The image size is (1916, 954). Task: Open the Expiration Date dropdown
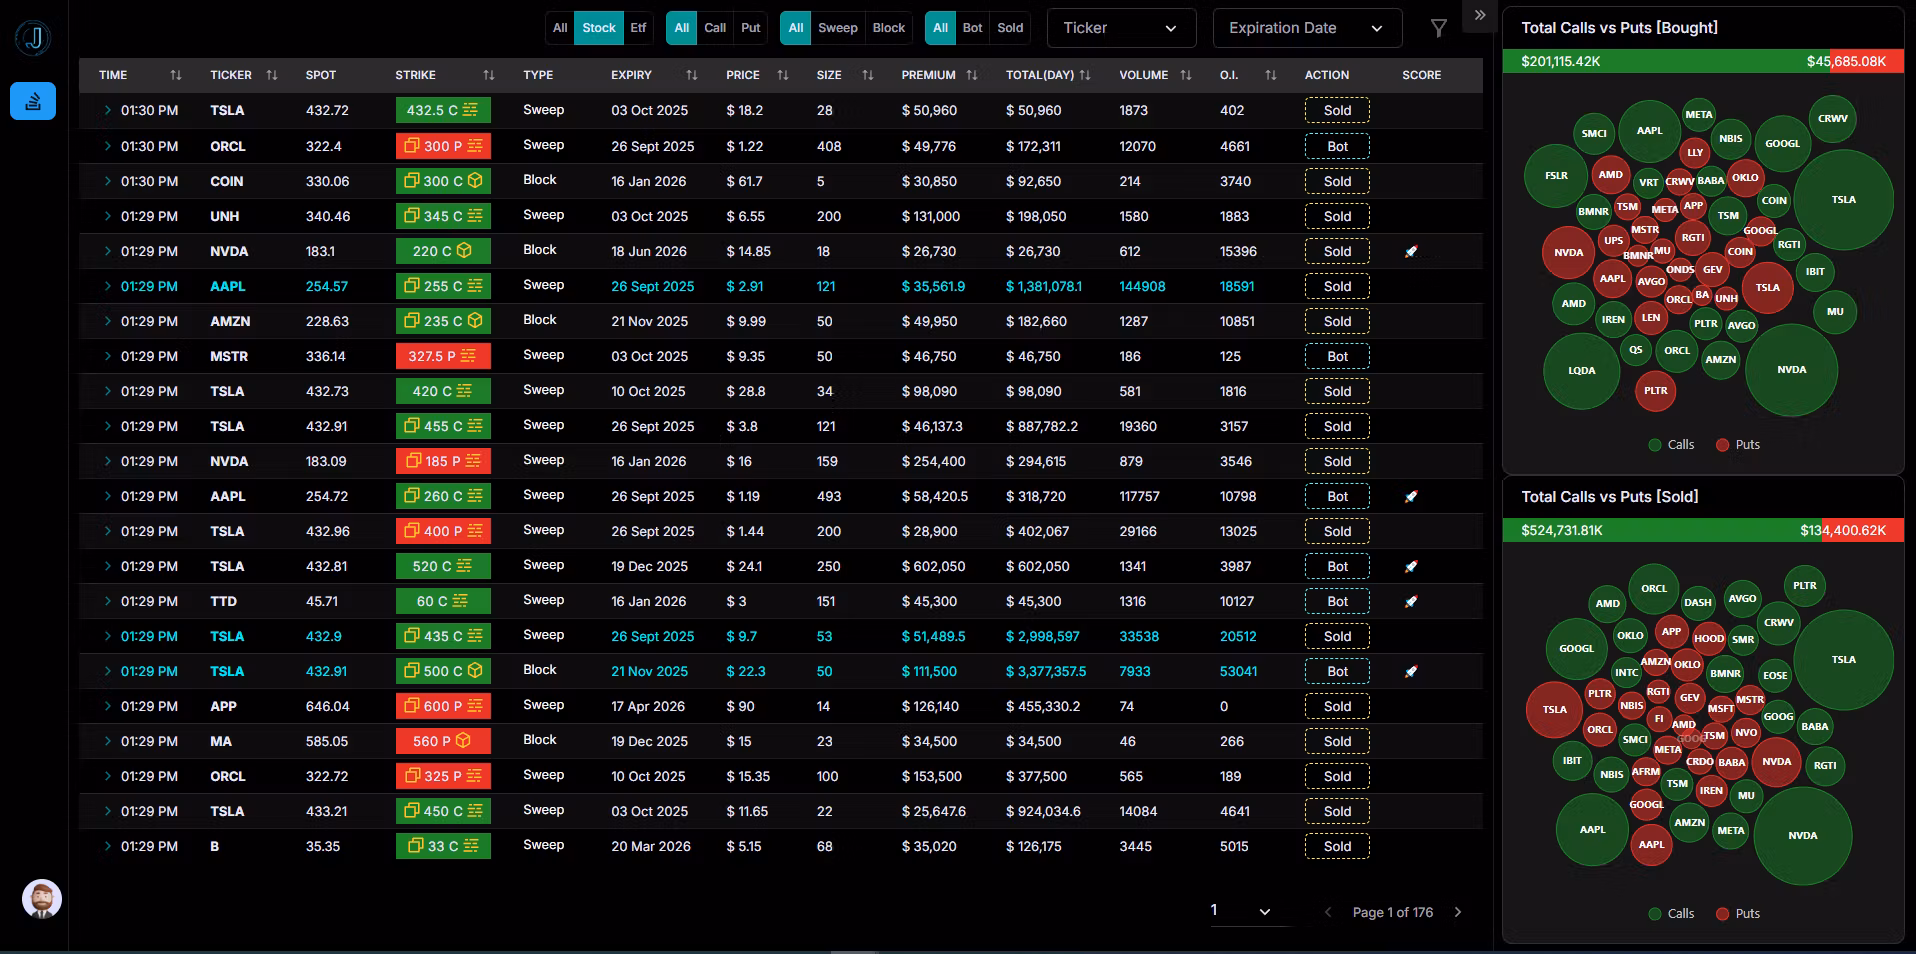pos(1306,28)
